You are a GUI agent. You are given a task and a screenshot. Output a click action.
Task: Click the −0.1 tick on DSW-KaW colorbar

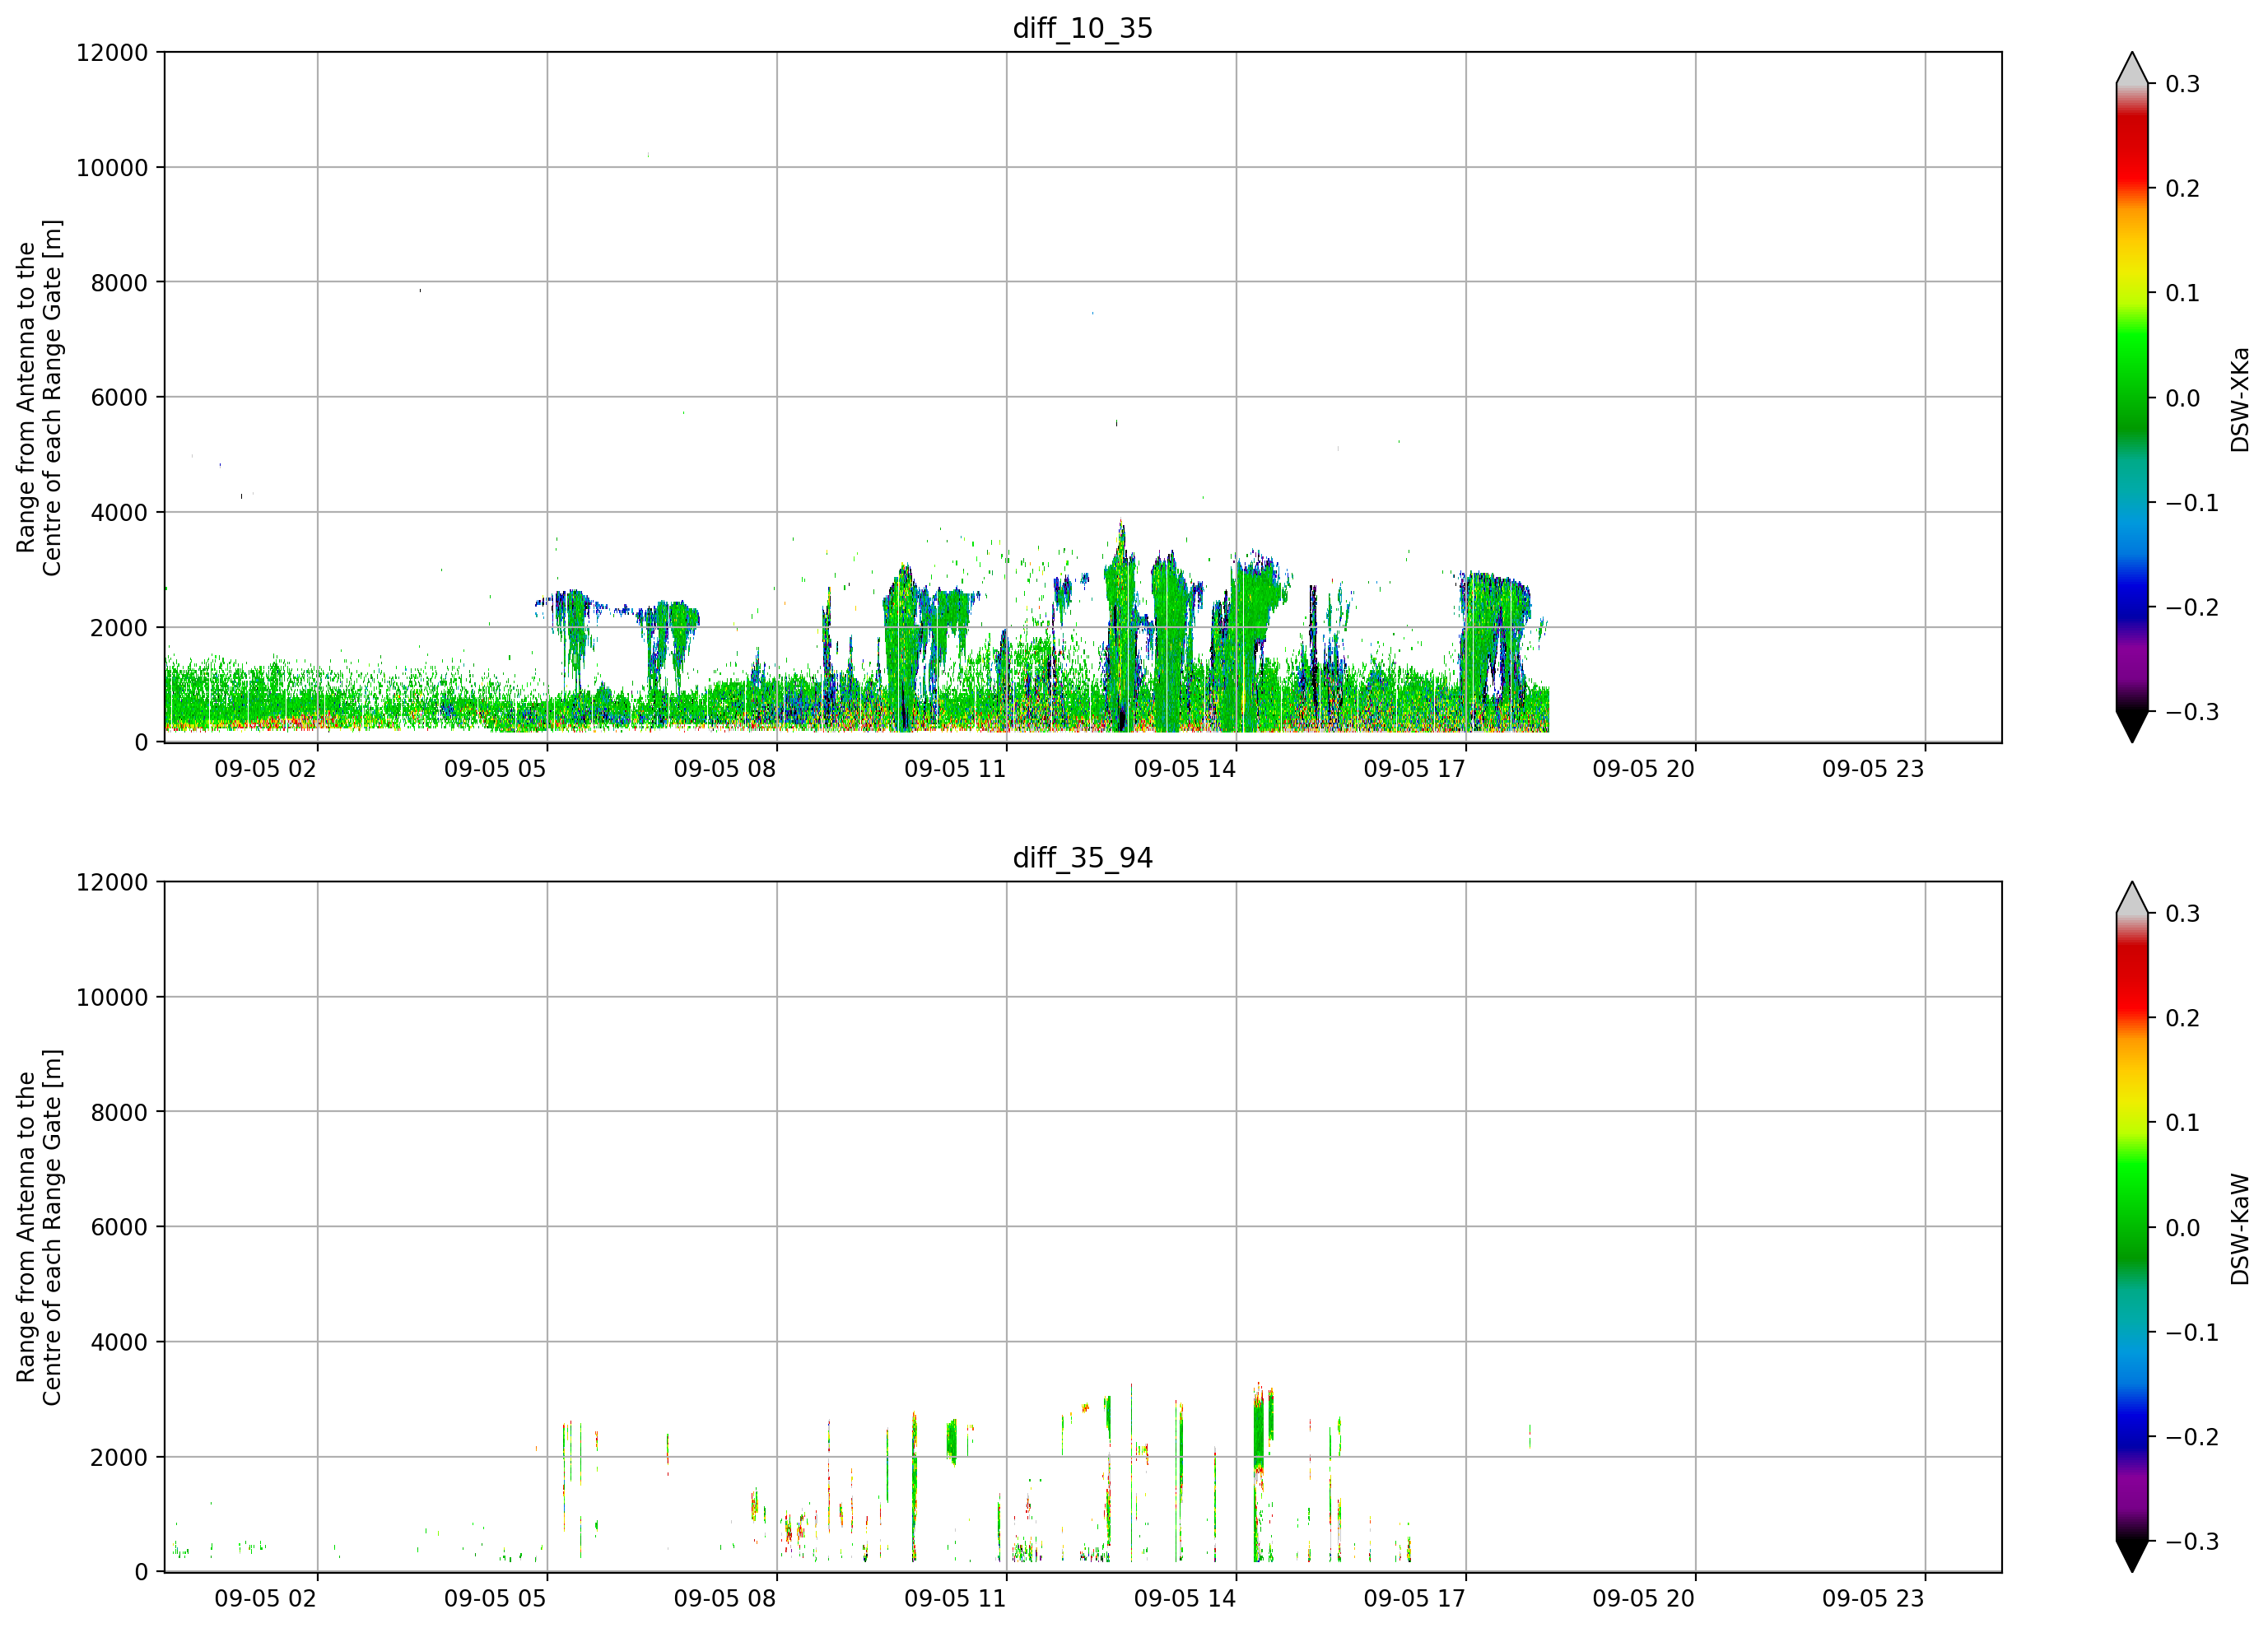pos(2192,1333)
